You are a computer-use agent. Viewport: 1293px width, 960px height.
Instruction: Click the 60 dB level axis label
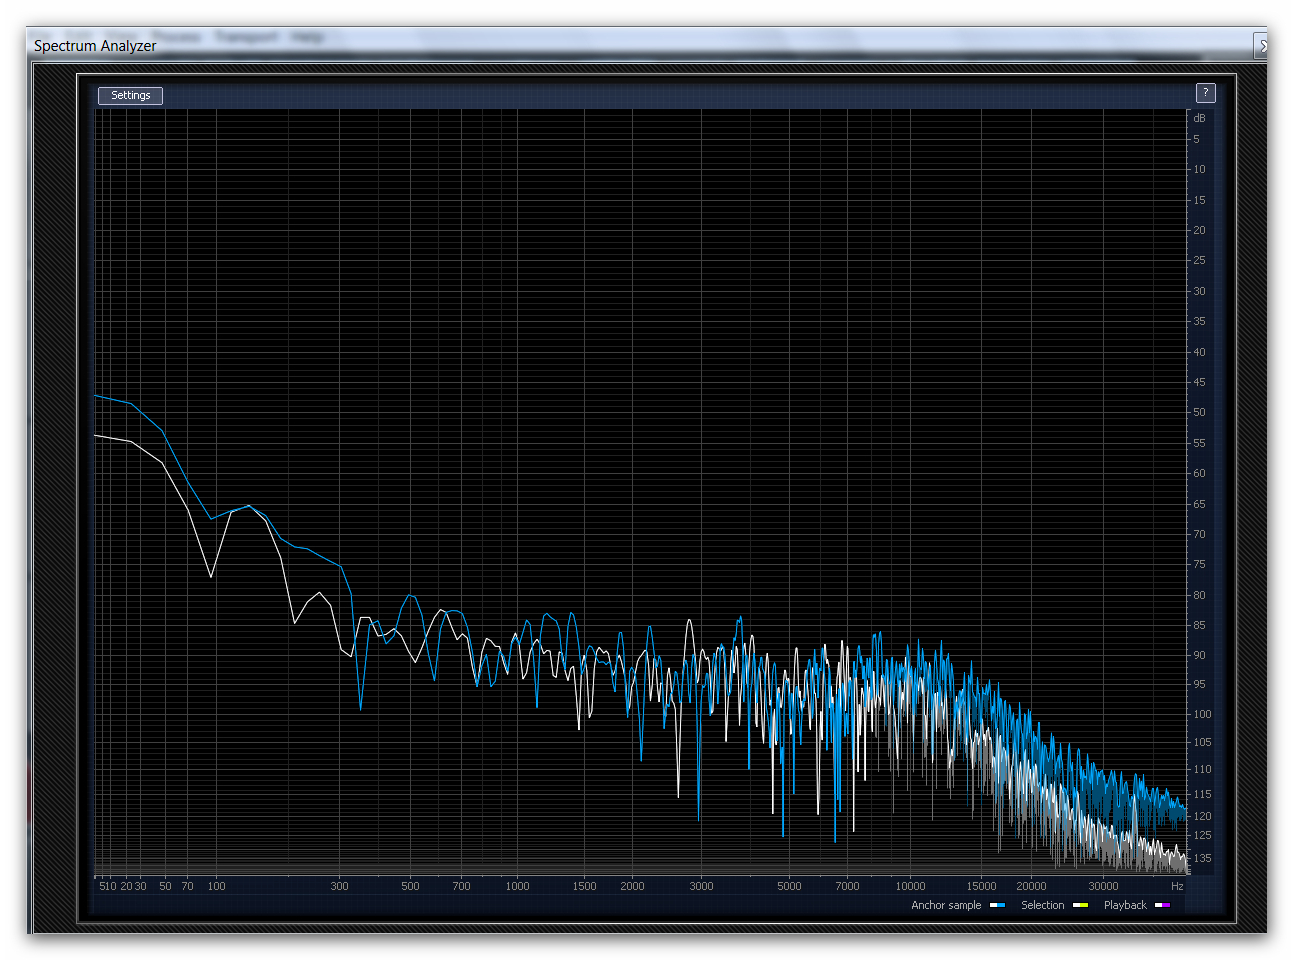point(1199,474)
